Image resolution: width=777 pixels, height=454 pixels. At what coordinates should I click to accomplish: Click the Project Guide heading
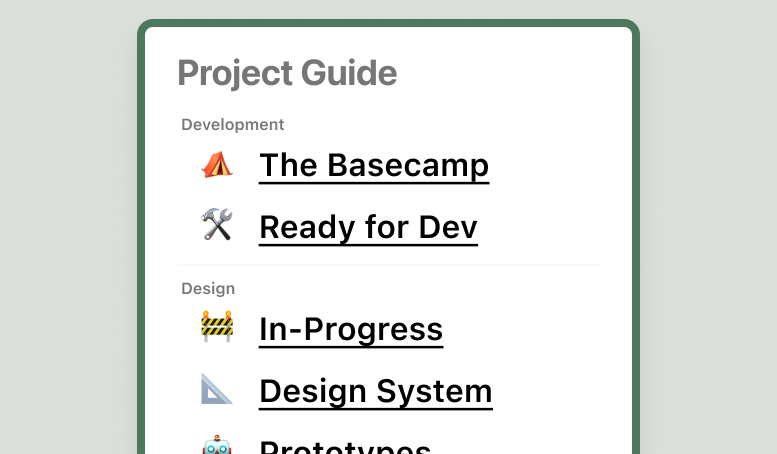(287, 73)
